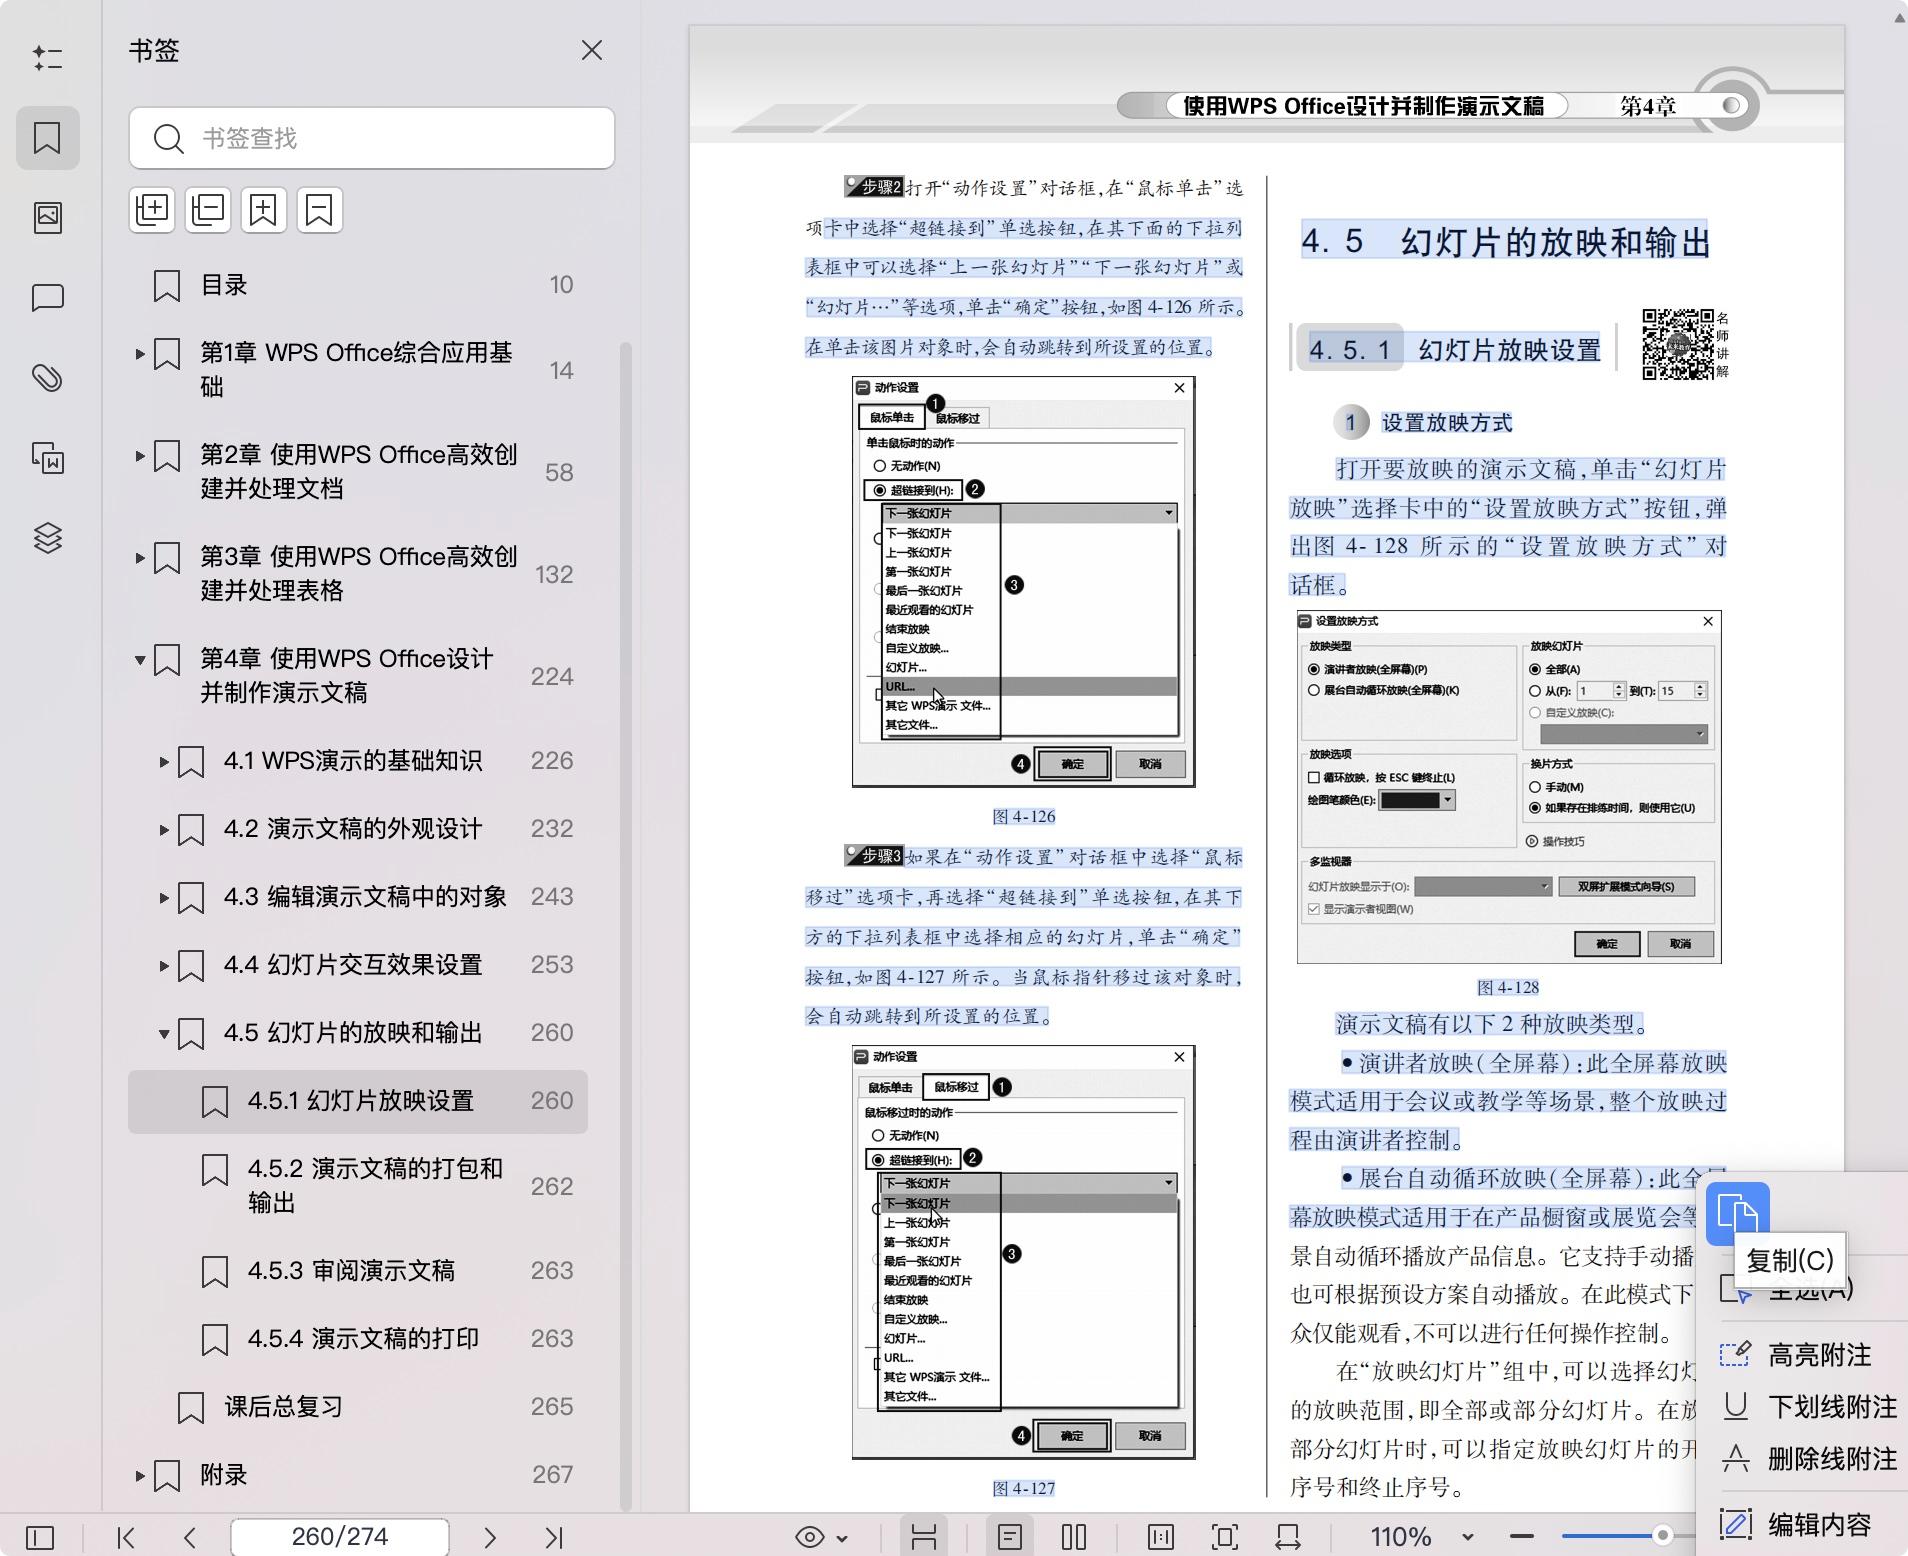The image size is (1908, 1556).
Task: Expand the 4.2 演示文稿的外观设计 node
Action: [x=164, y=829]
